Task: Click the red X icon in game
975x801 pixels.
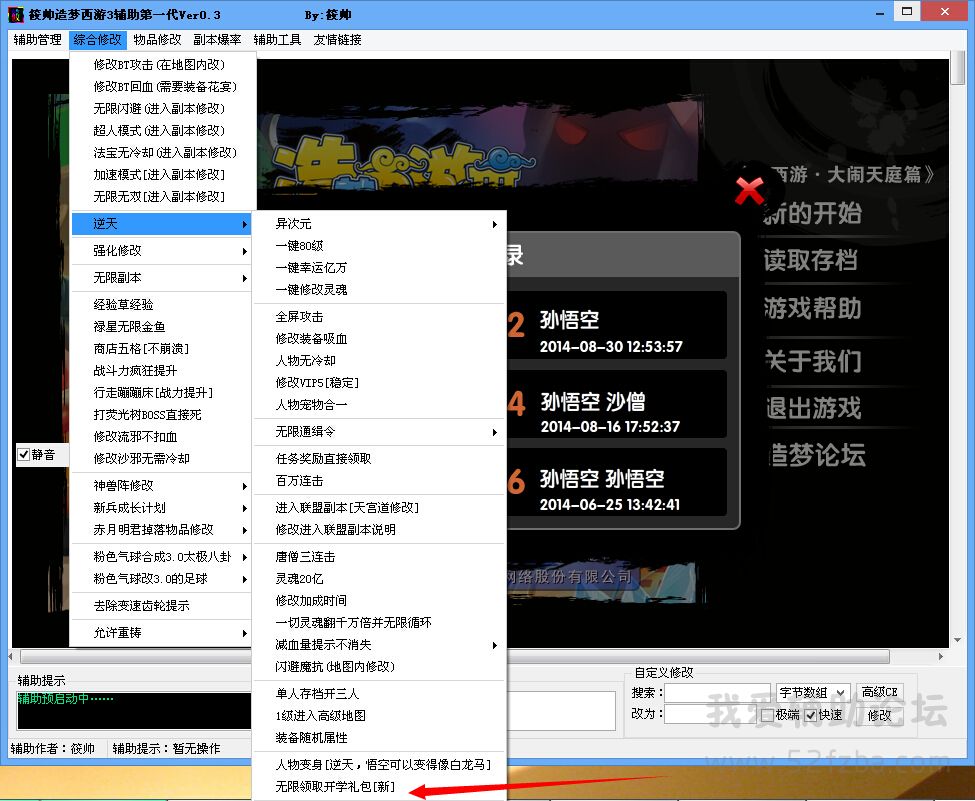Action: [749, 191]
